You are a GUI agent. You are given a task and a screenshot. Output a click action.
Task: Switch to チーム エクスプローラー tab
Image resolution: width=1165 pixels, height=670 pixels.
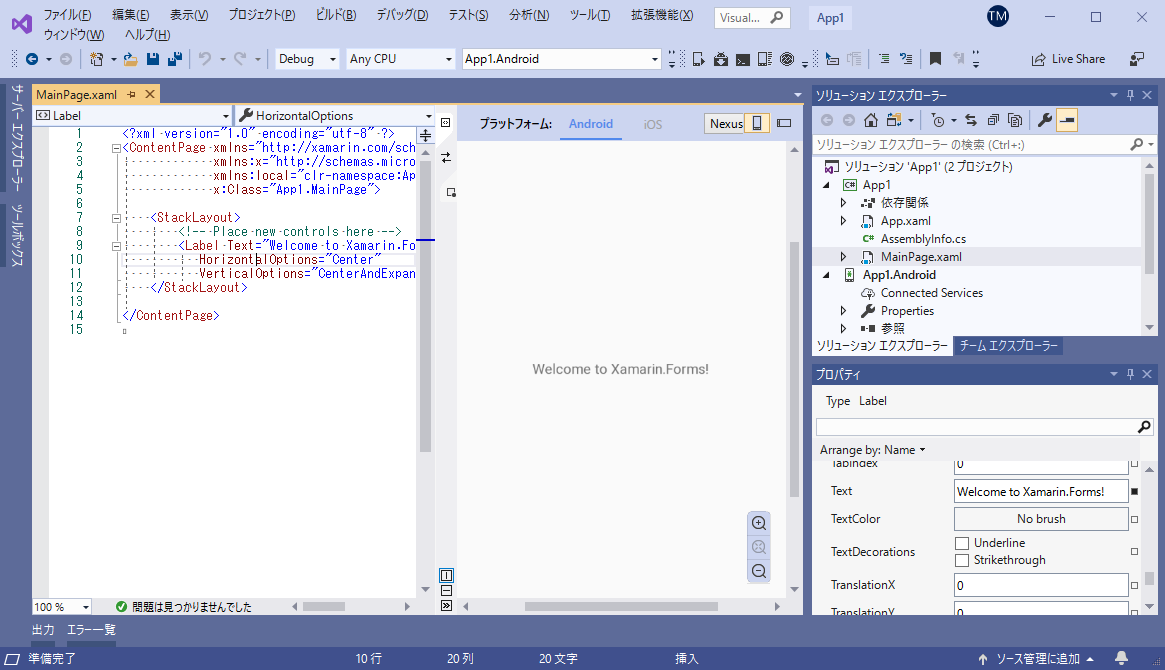1008,345
